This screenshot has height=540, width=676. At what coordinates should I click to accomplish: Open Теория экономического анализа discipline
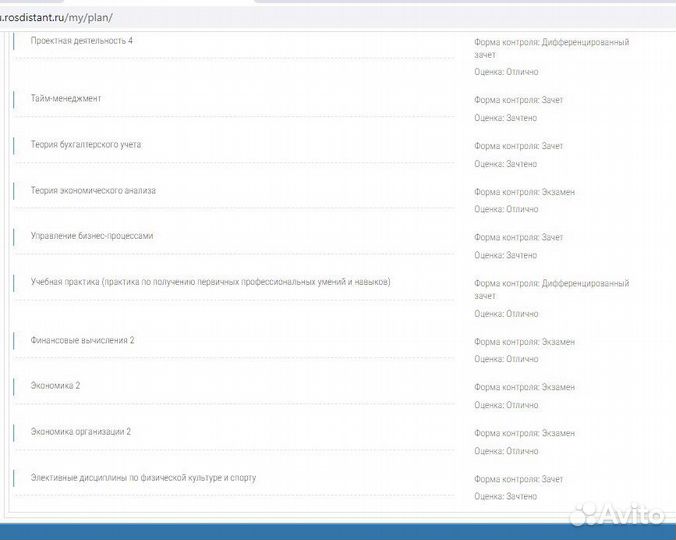click(x=93, y=190)
